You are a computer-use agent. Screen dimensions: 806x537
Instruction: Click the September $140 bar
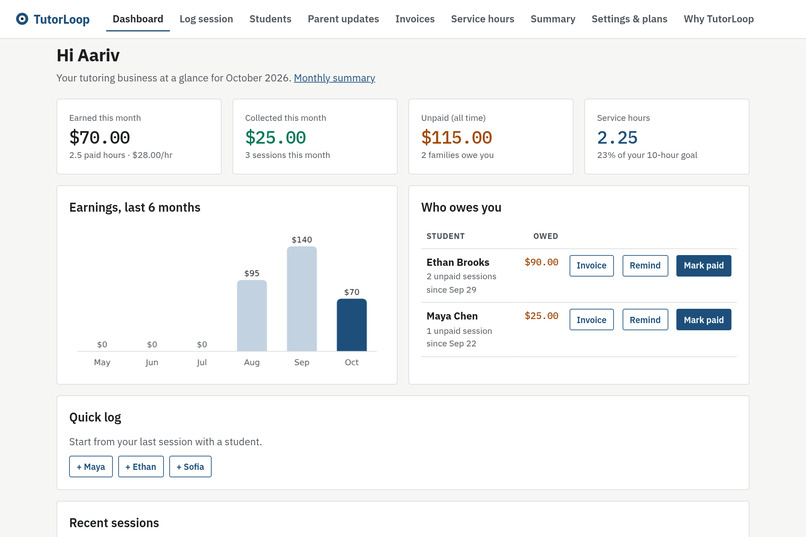302,299
